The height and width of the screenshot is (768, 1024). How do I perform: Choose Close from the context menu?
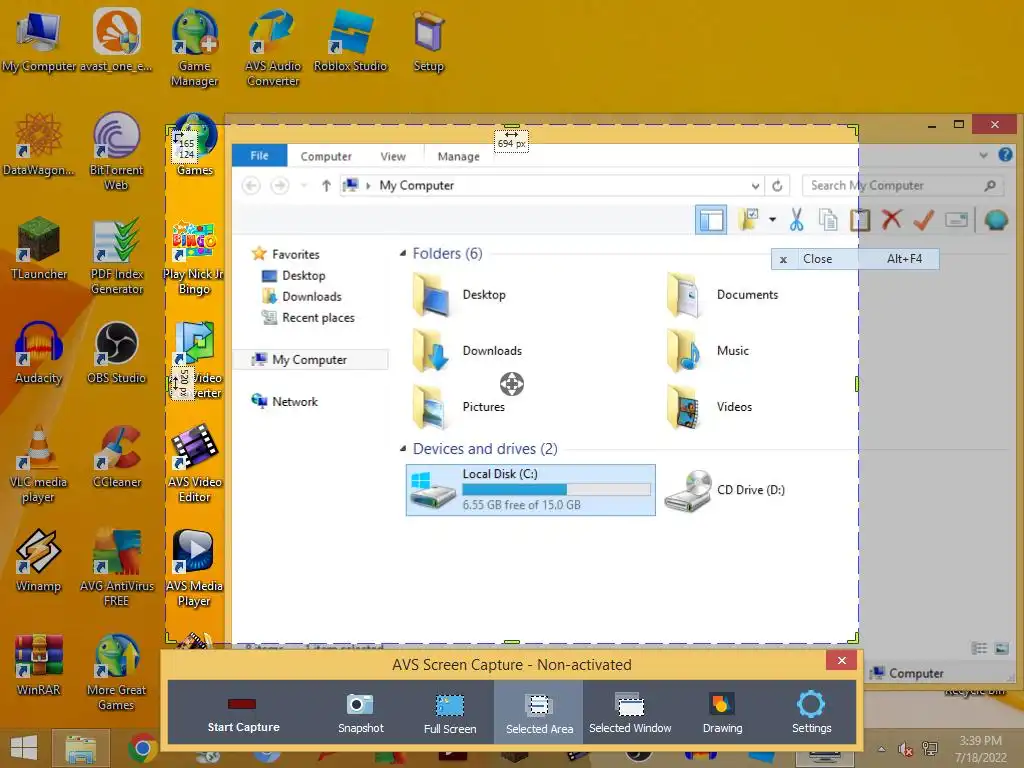[855, 259]
